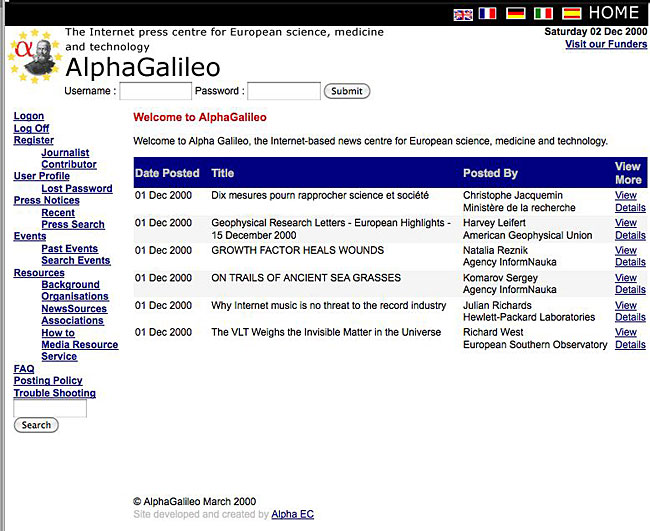650x531 pixels.
Task: Open the Register menu link
Action: click(x=34, y=140)
